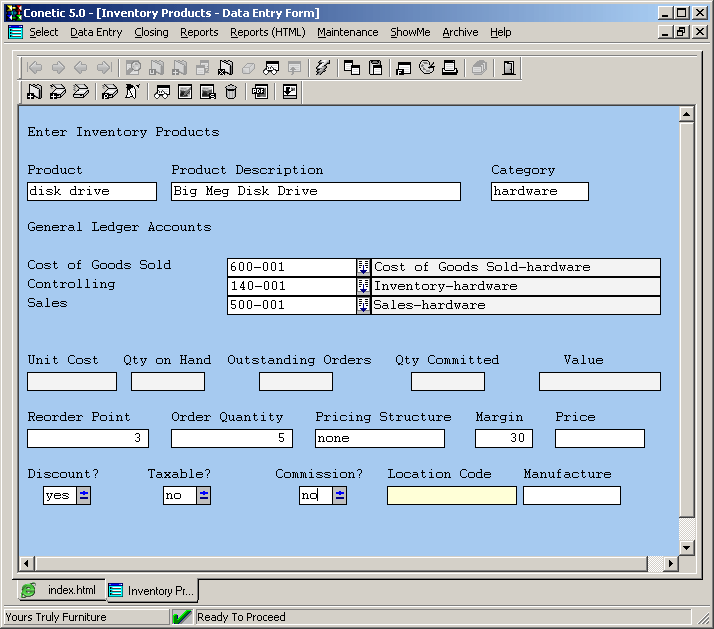Open the Reports (HTML) menu
The image size is (714, 629).
267,32
